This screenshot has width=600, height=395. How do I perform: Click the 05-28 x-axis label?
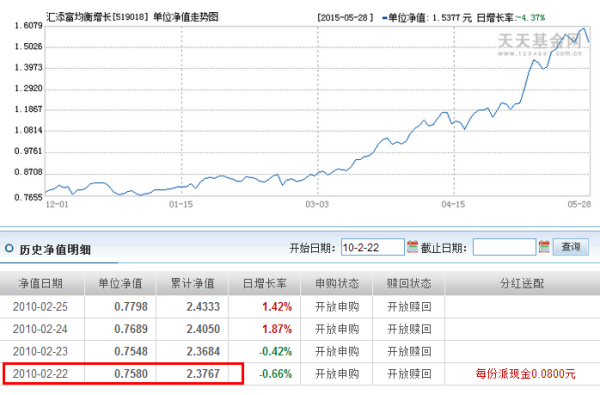(x=579, y=204)
